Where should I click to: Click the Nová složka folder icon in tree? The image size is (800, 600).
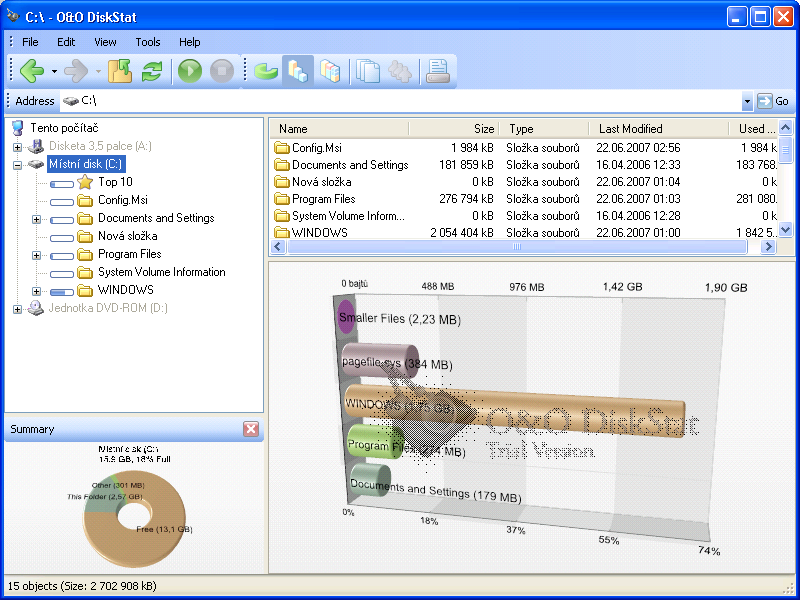tap(85, 236)
